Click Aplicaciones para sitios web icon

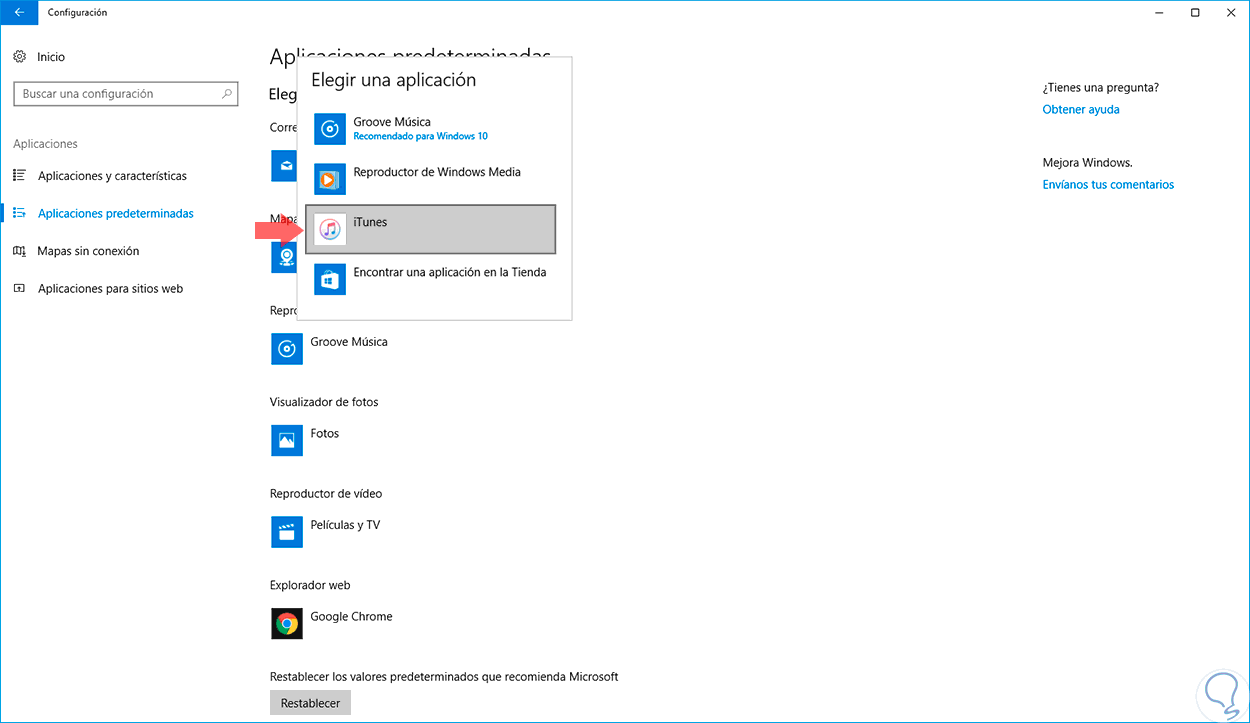19,288
